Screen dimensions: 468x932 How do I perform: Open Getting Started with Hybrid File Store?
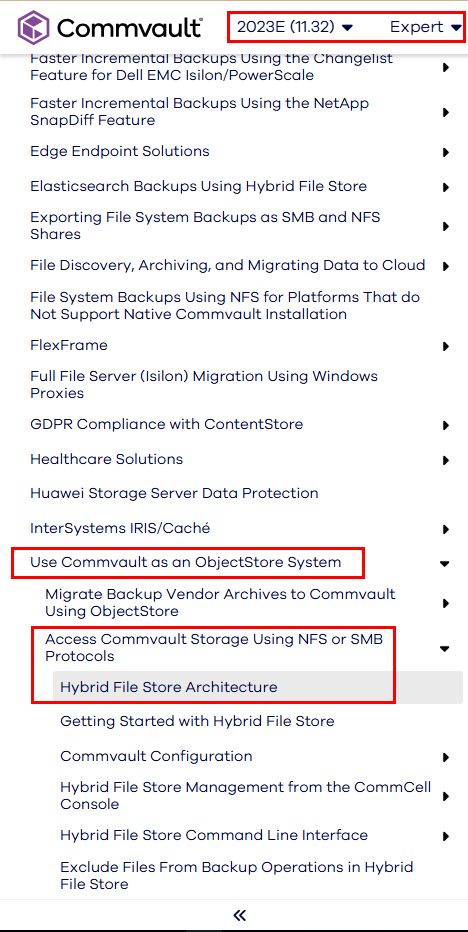(197, 721)
